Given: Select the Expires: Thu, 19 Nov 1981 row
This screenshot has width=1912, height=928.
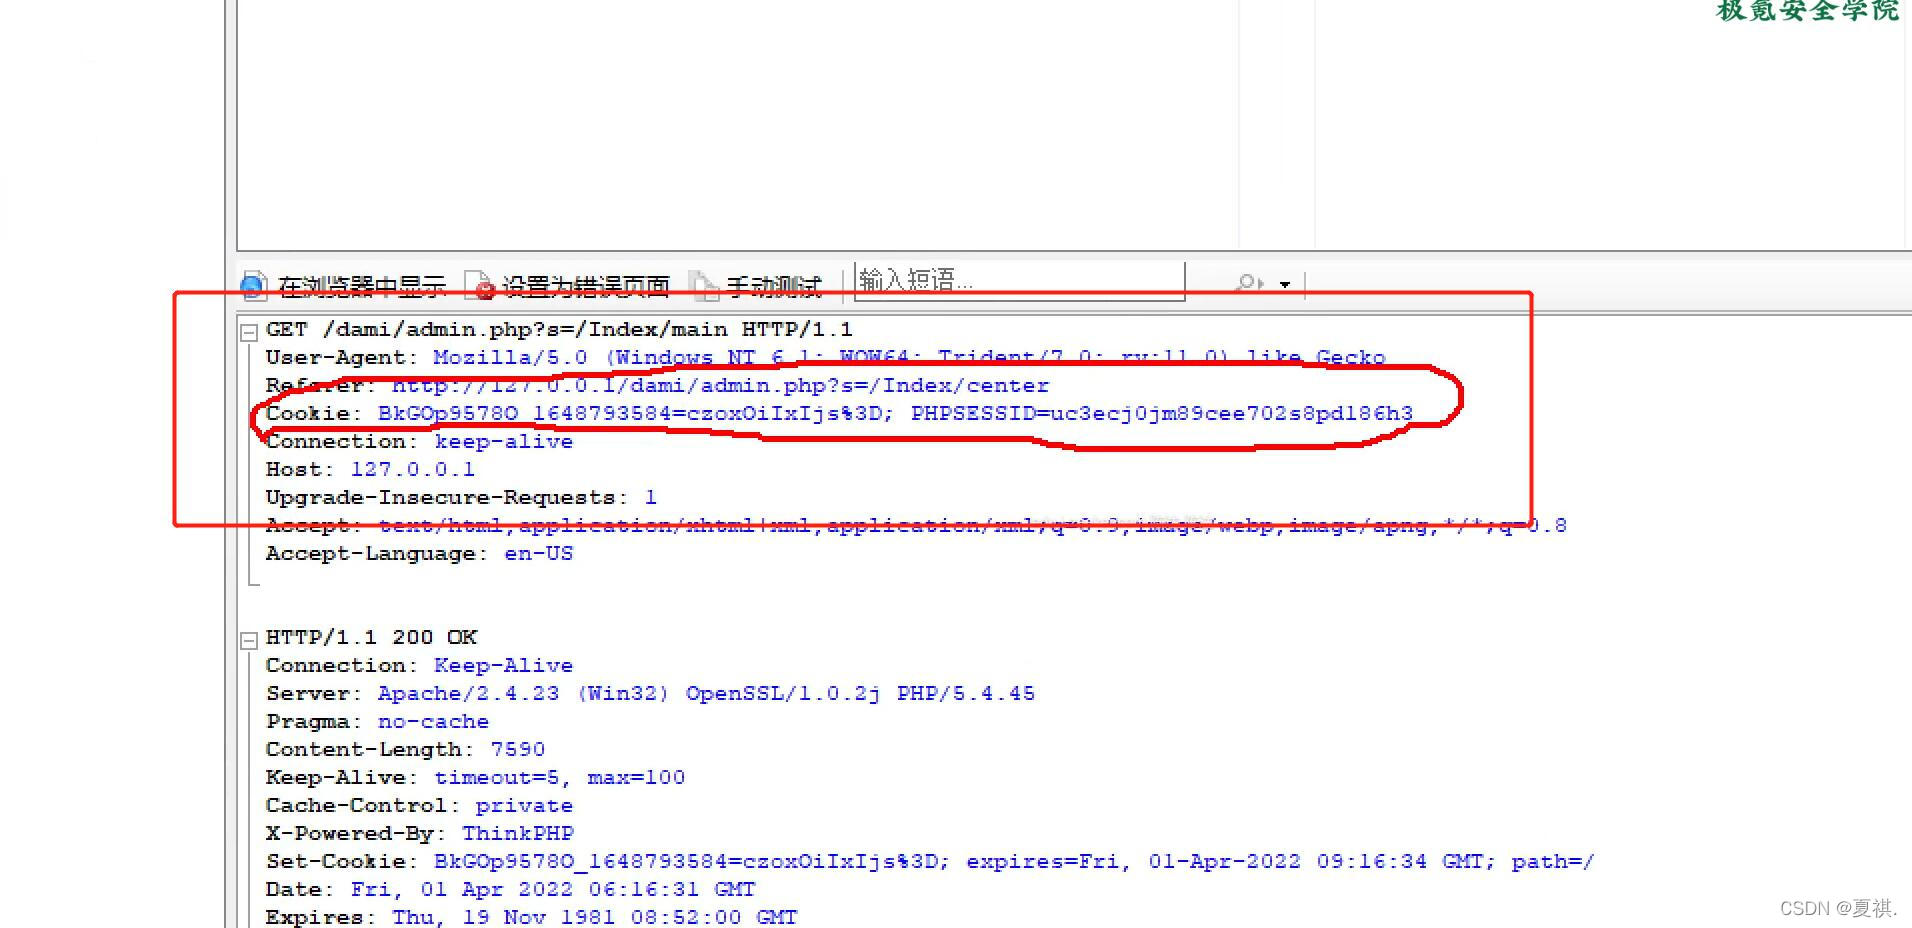Looking at the screenshot, I should pos(531,918).
